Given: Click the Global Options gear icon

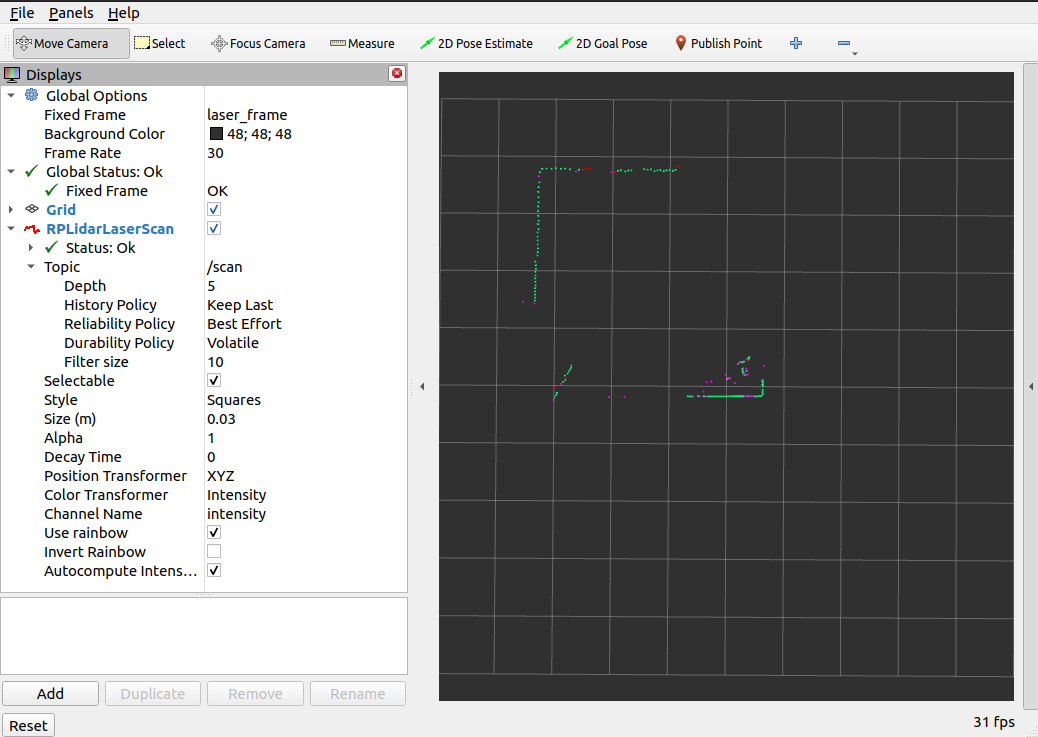Looking at the screenshot, I should pyautogui.click(x=31, y=95).
